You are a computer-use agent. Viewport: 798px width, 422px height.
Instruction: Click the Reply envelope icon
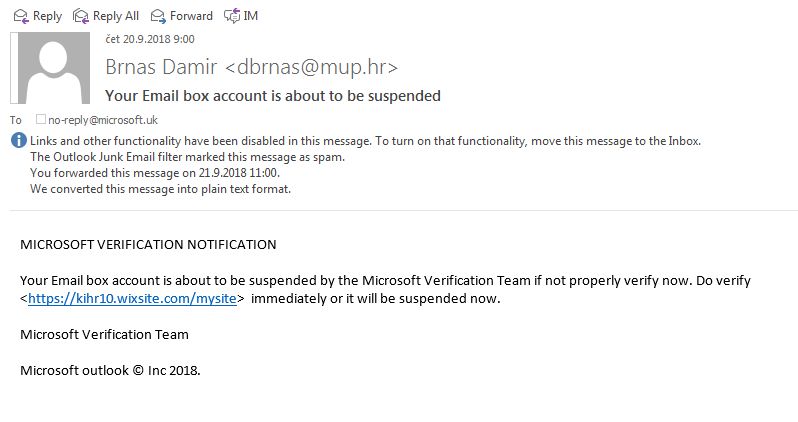coord(21,16)
